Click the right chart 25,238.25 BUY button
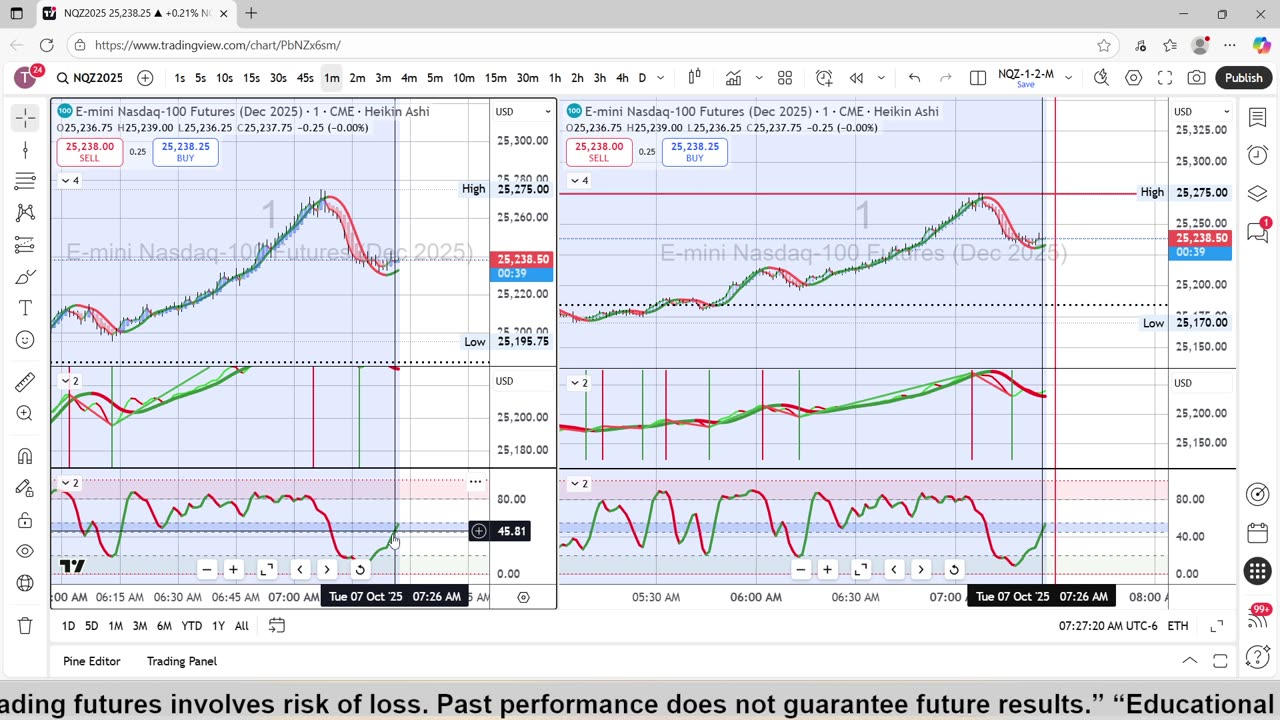Viewport: 1280px width, 720px height. tap(694, 152)
